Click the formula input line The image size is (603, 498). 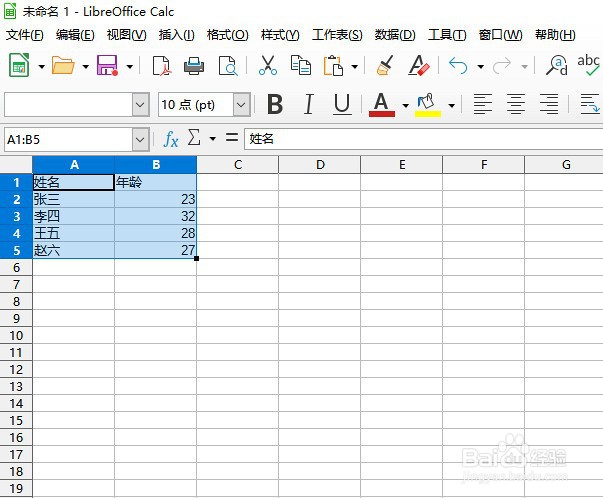[x=423, y=139]
